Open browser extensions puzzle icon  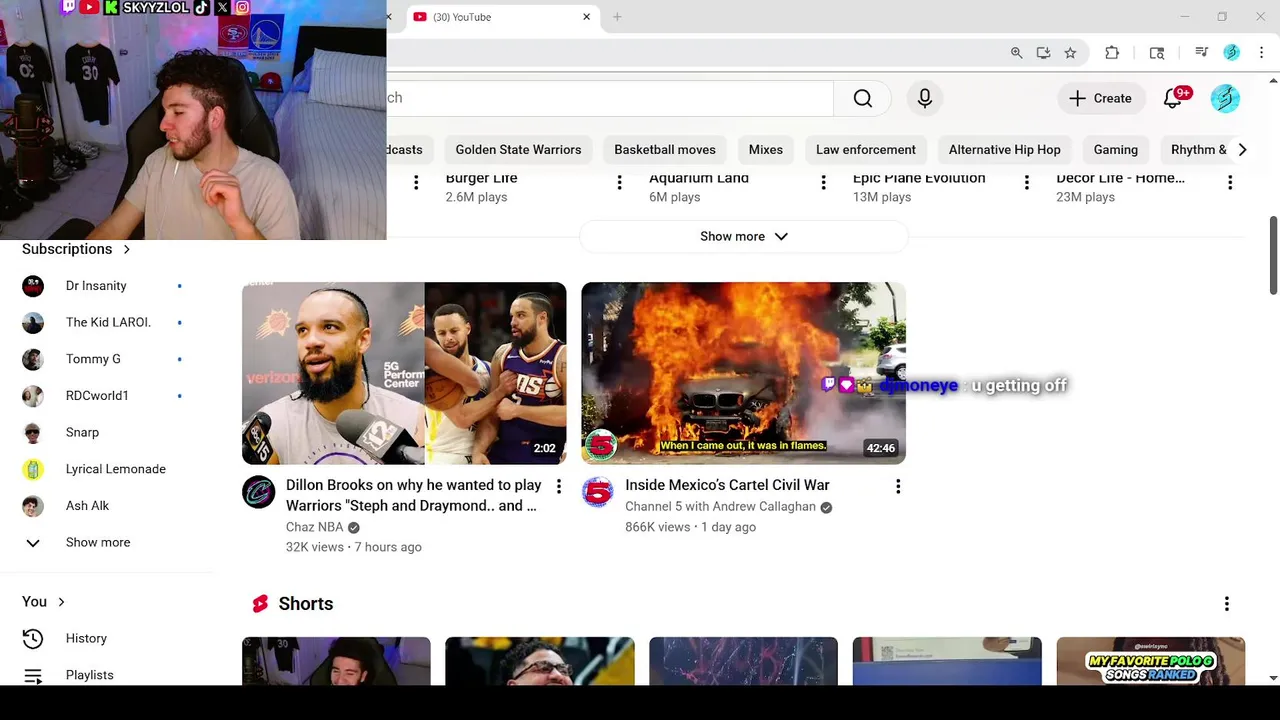[x=1112, y=53]
